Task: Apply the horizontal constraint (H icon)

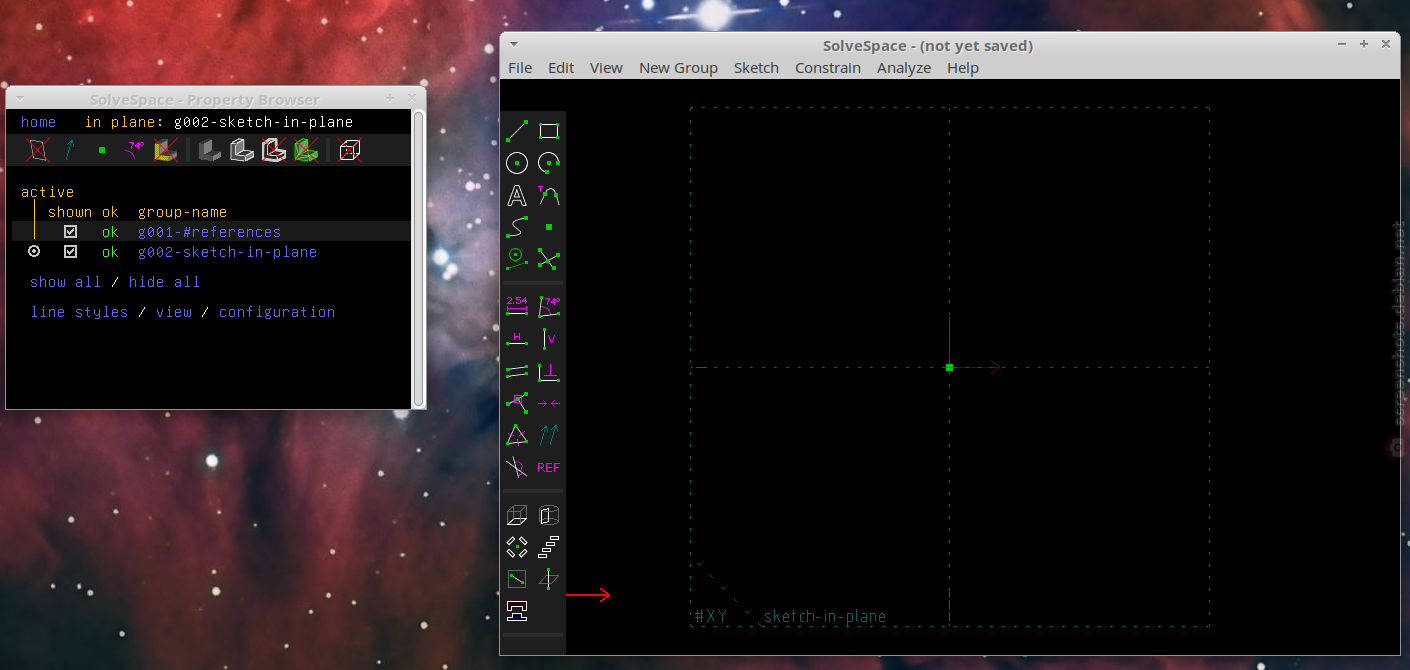Action: (x=517, y=339)
